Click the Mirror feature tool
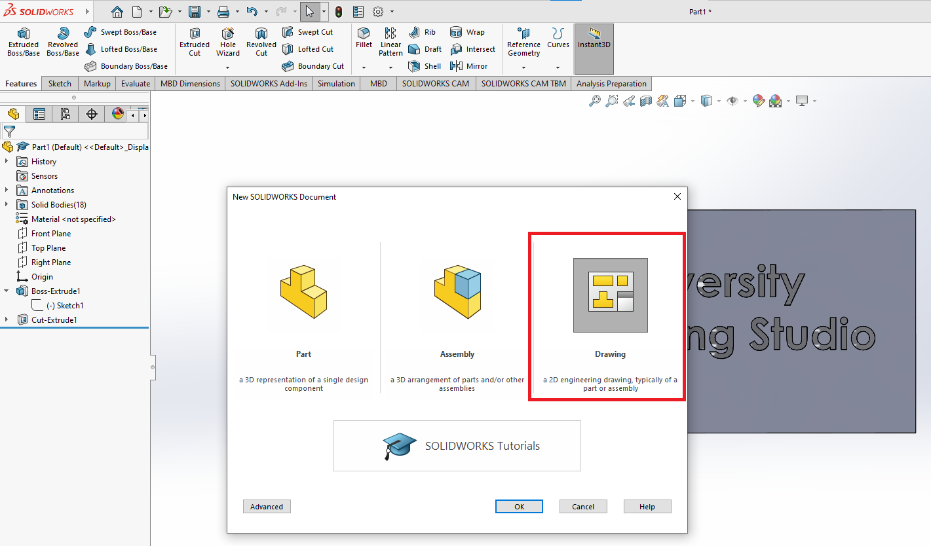 pos(472,66)
